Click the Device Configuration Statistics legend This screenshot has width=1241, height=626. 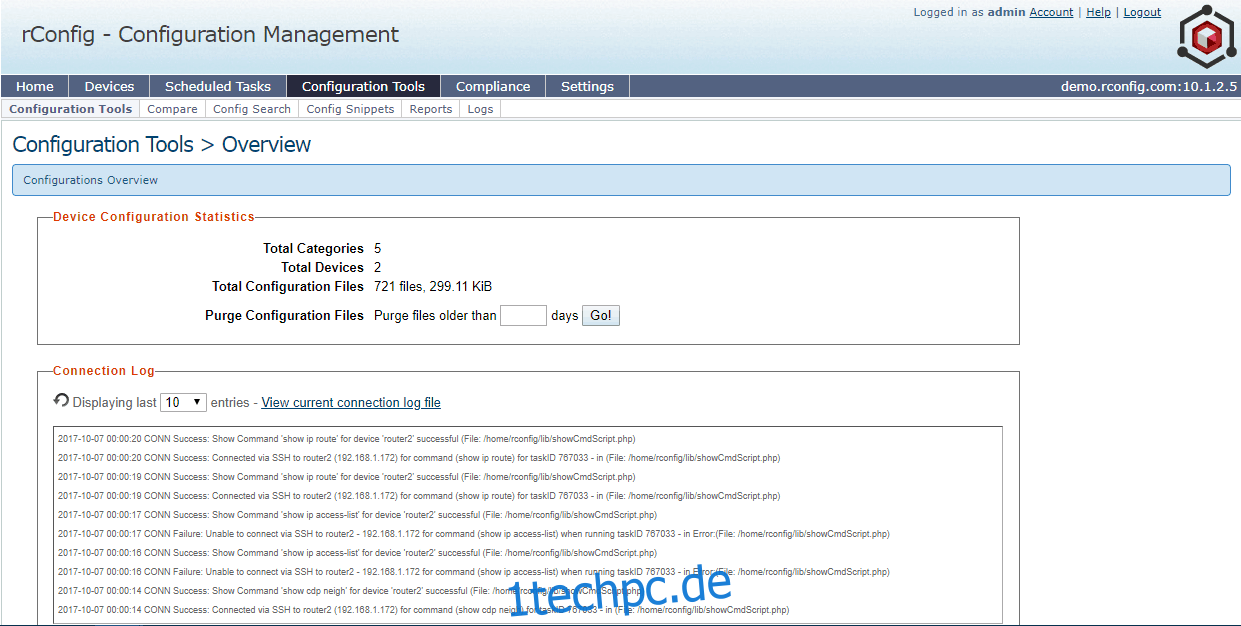click(x=154, y=217)
